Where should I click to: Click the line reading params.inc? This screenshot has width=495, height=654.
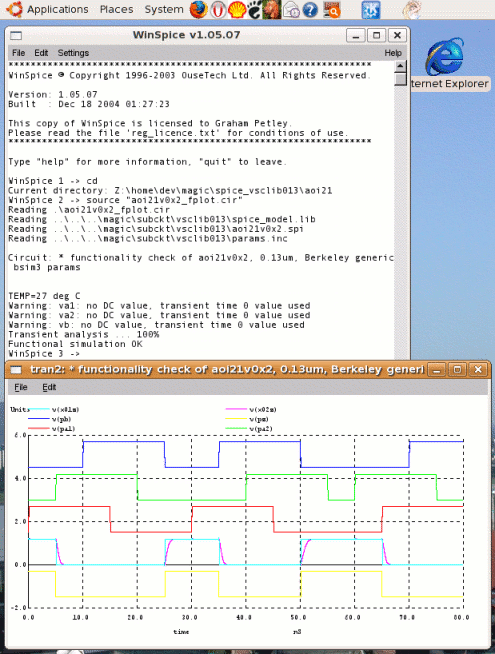click(x=148, y=239)
